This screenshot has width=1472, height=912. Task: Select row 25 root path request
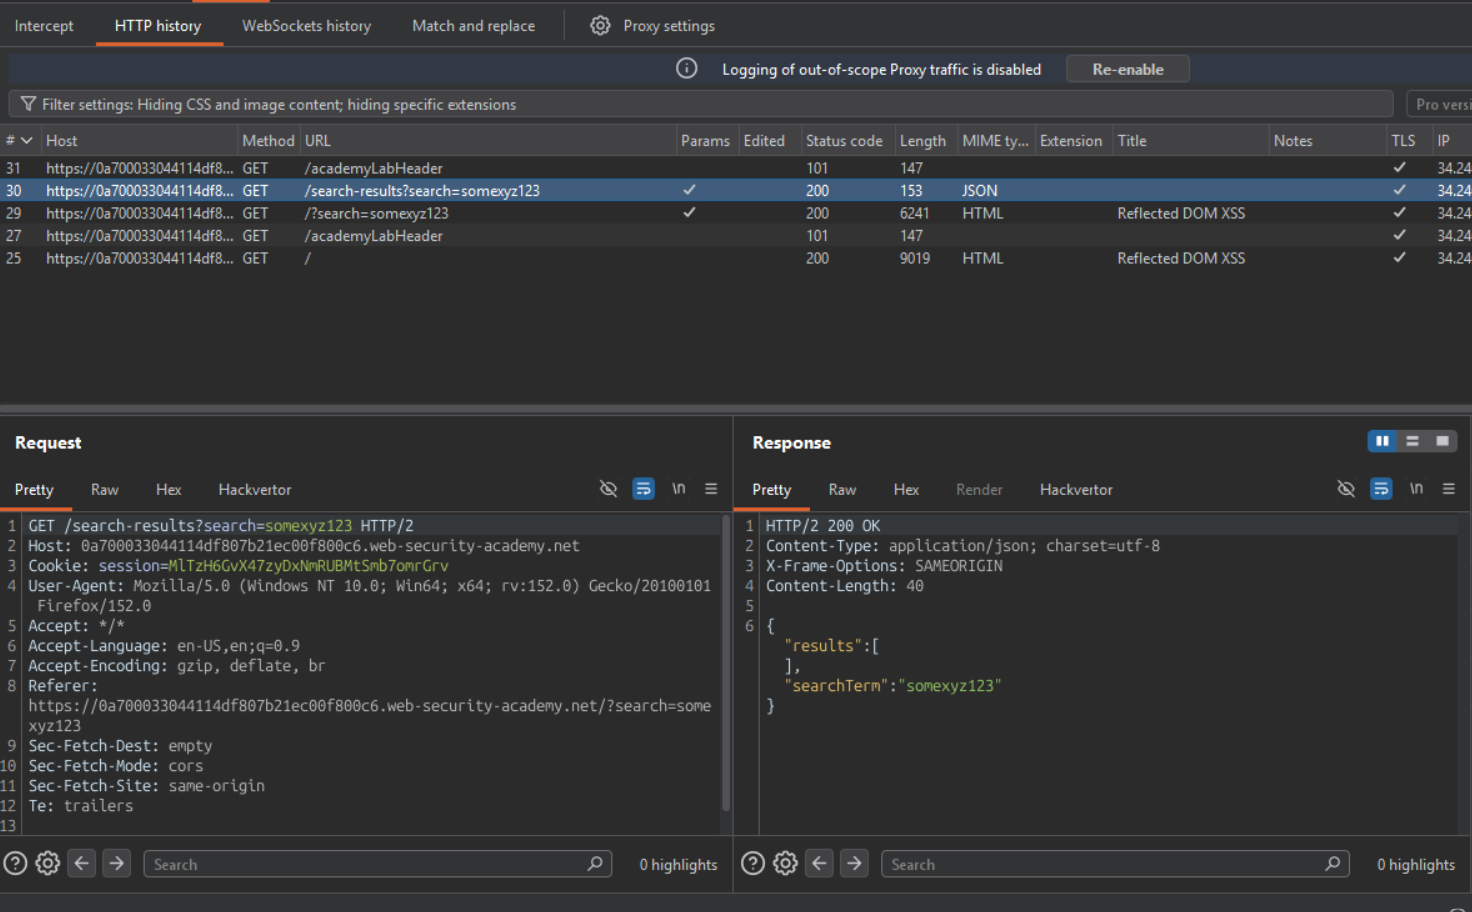736,258
